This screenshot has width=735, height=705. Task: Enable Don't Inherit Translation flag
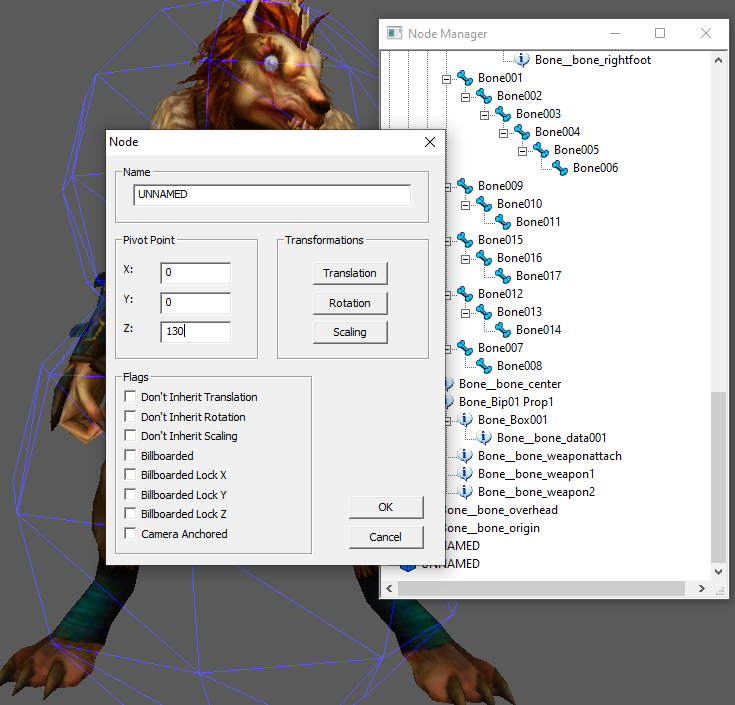130,397
